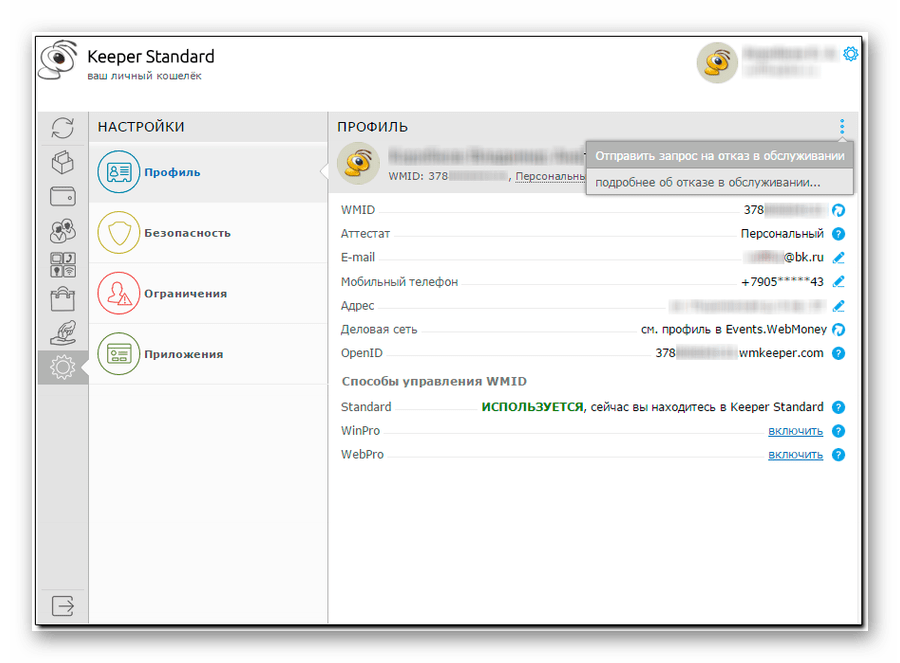Select "Отправить запрос на отказ в обслуживании"
900x663 pixels.
(x=719, y=156)
